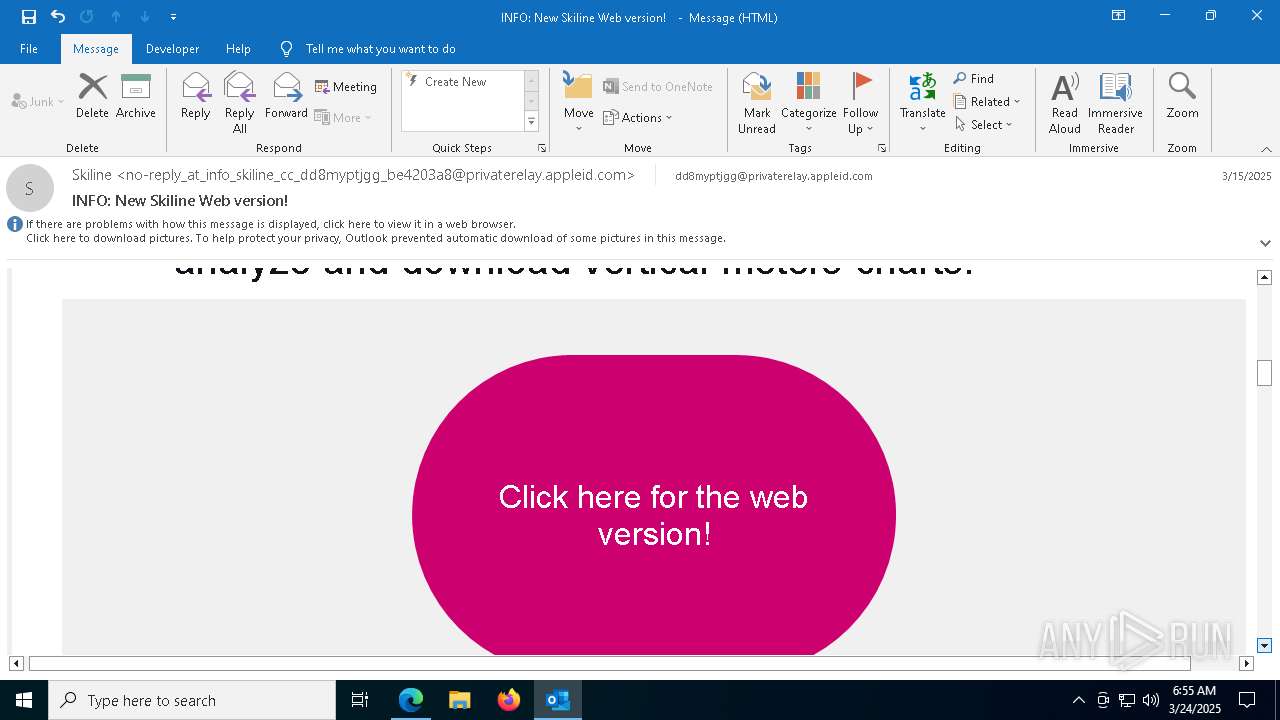Forward this message
This screenshot has height=720, width=1280.
(x=286, y=96)
